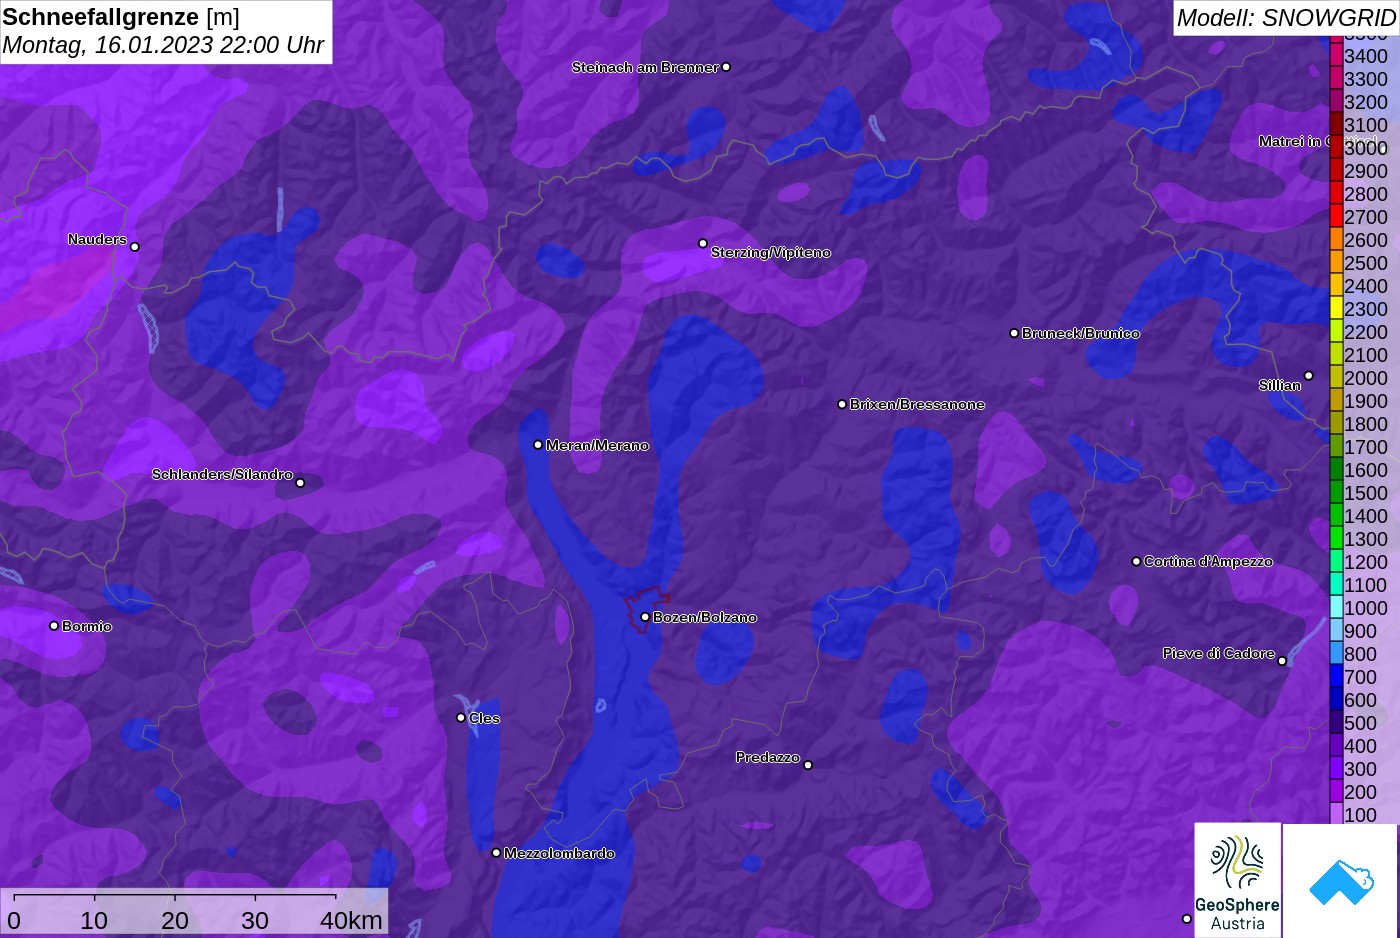1400x938 pixels.
Task: Click the 1500 m green legend swatch
Action: (1336, 492)
